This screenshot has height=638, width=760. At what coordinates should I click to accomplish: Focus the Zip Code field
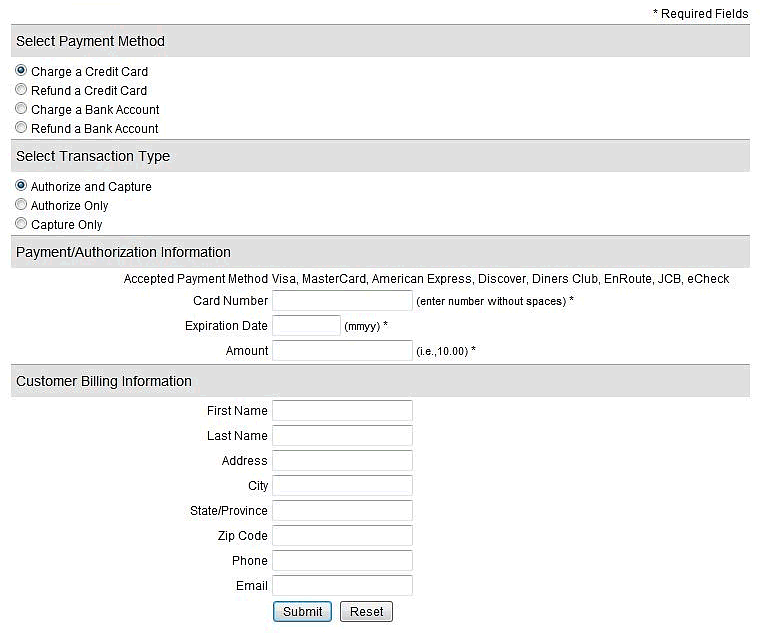pyautogui.click(x=342, y=535)
